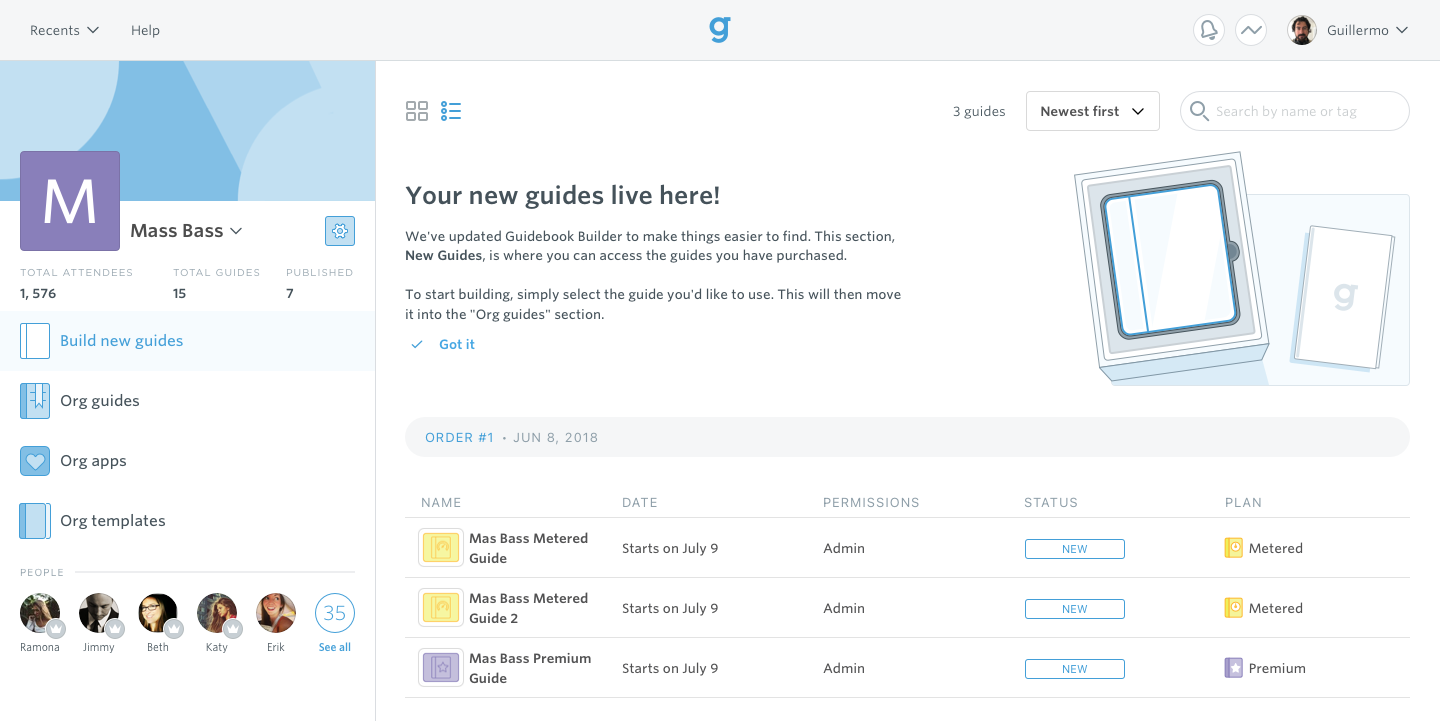Click Build new guides sidebar icon
1440x721 pixels.
pos(35,341)
